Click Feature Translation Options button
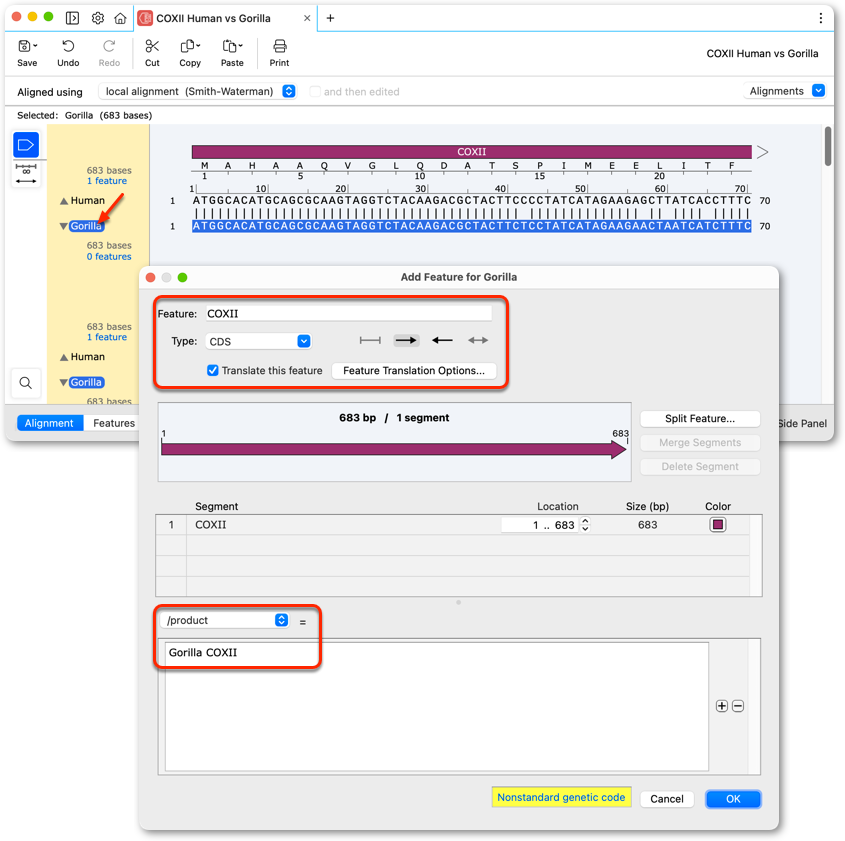Image resolution: width=845 pixels, height=841 pixels. pyautogui.click(x=414, y=371)
